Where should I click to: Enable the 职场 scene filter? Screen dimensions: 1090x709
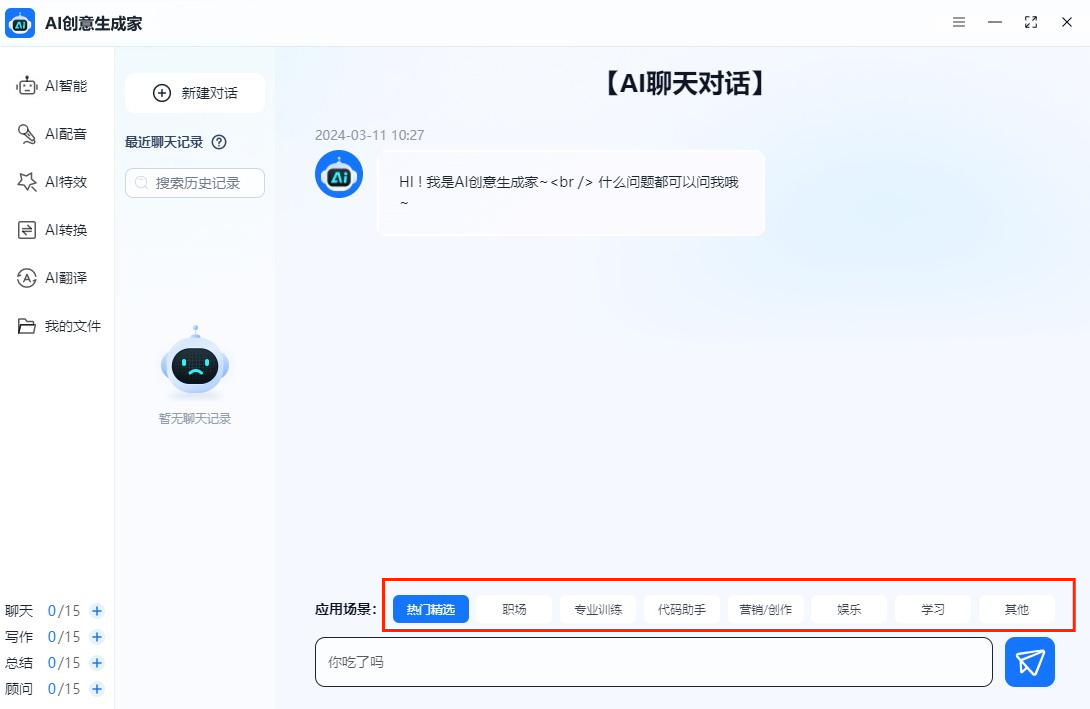tap(513, 609)
